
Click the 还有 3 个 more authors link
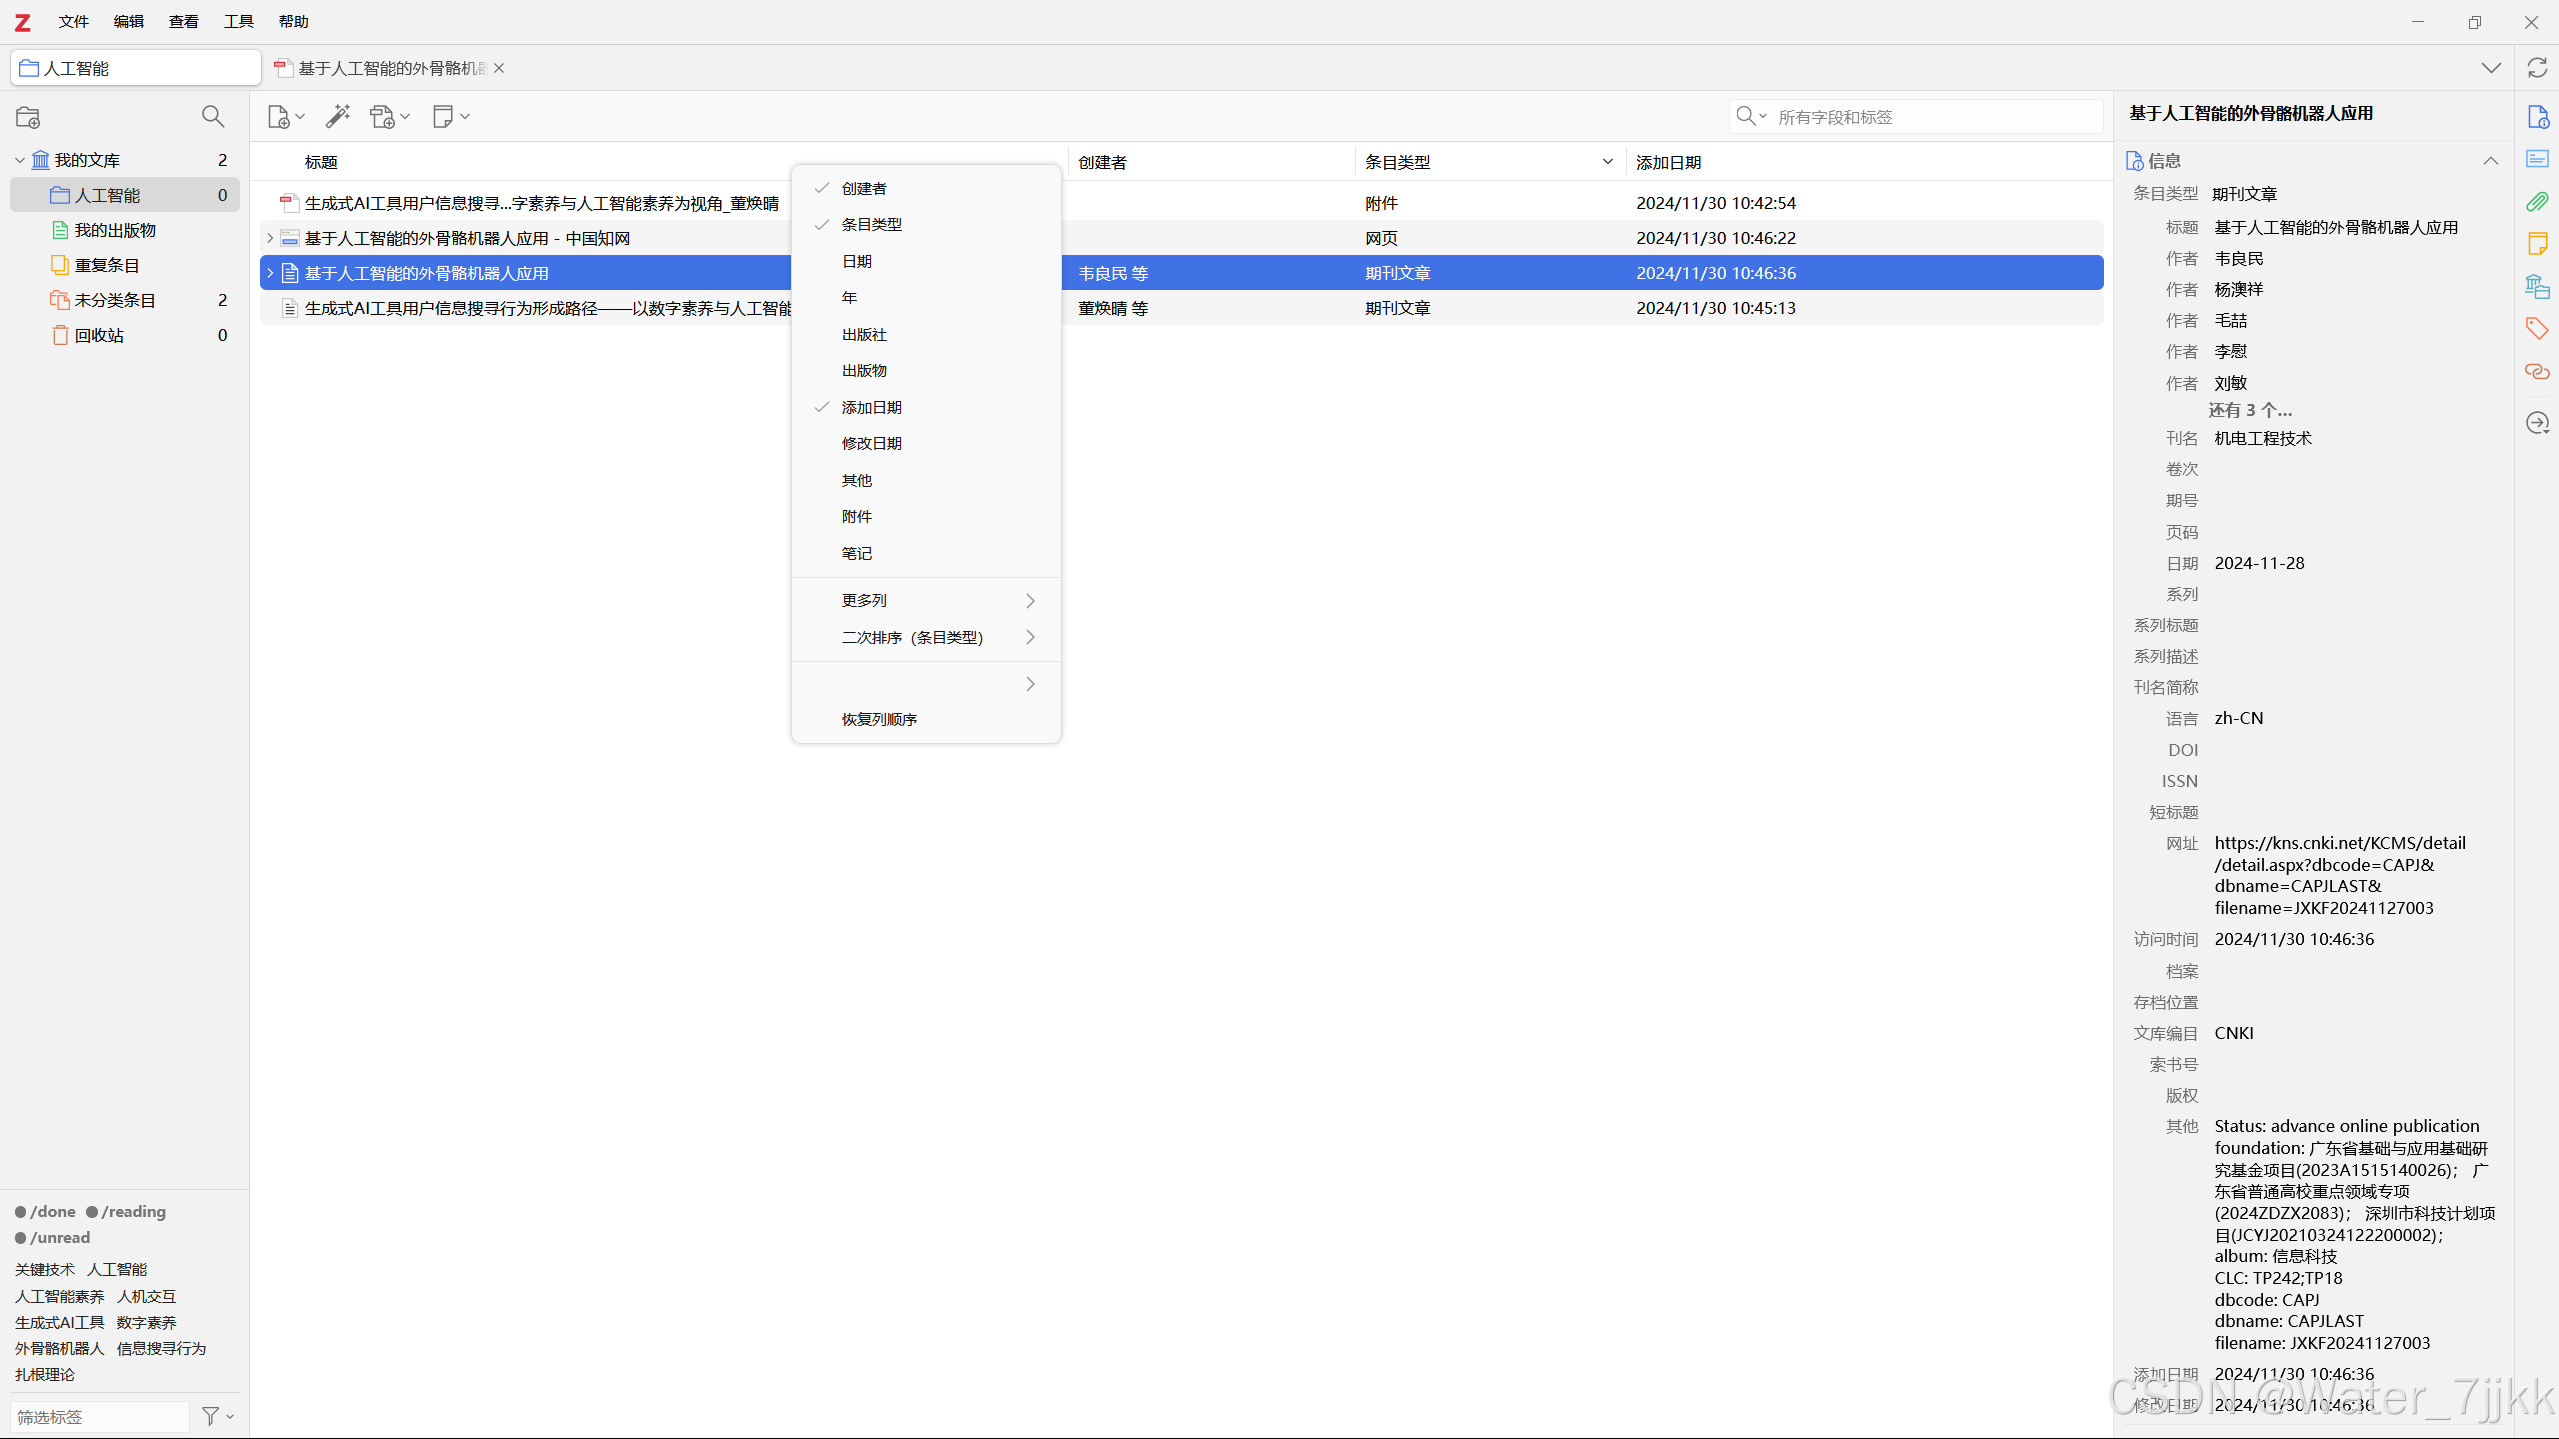coord(2250,410)
